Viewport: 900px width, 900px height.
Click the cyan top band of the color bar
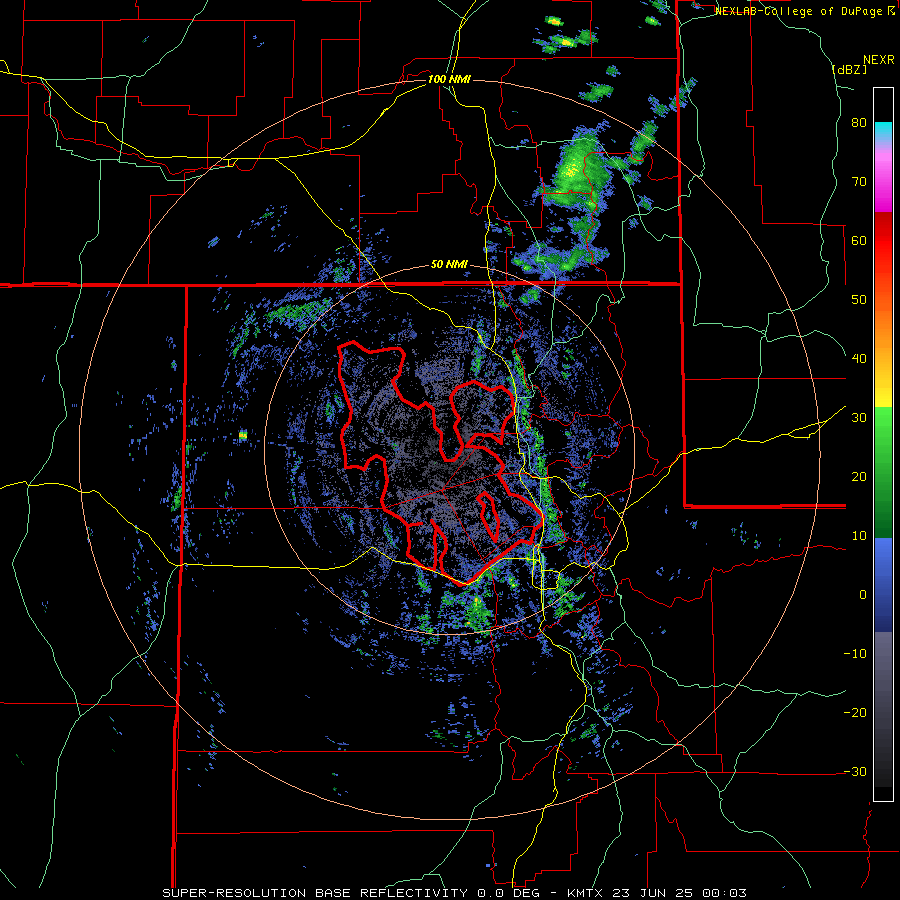pyautogui.click(x=883, y=131)
